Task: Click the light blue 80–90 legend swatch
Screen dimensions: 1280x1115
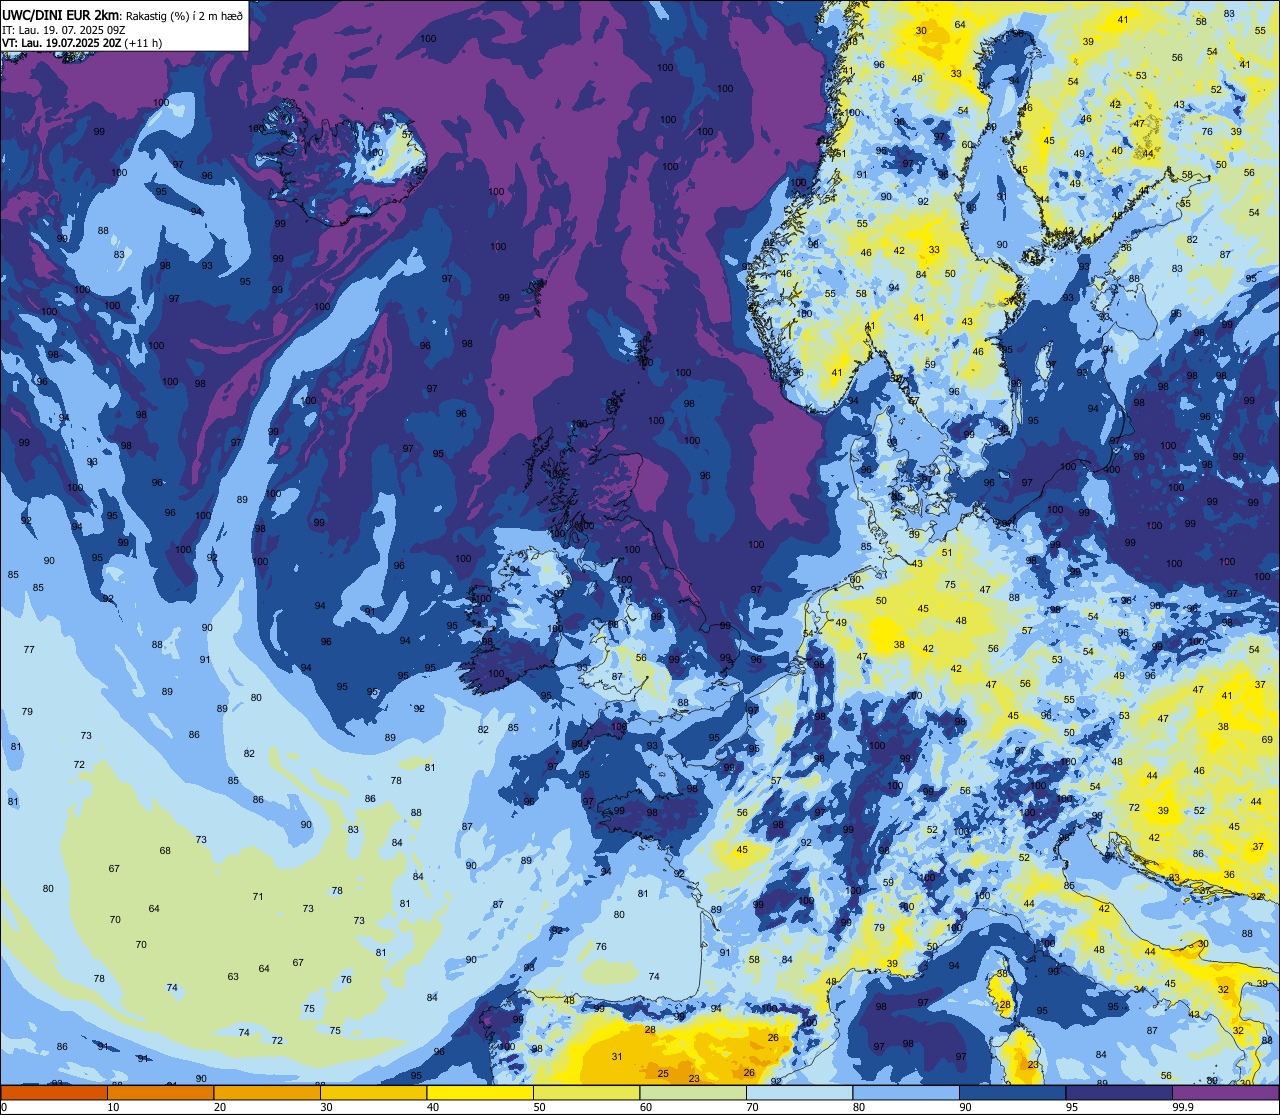Action: [906, 1092]
